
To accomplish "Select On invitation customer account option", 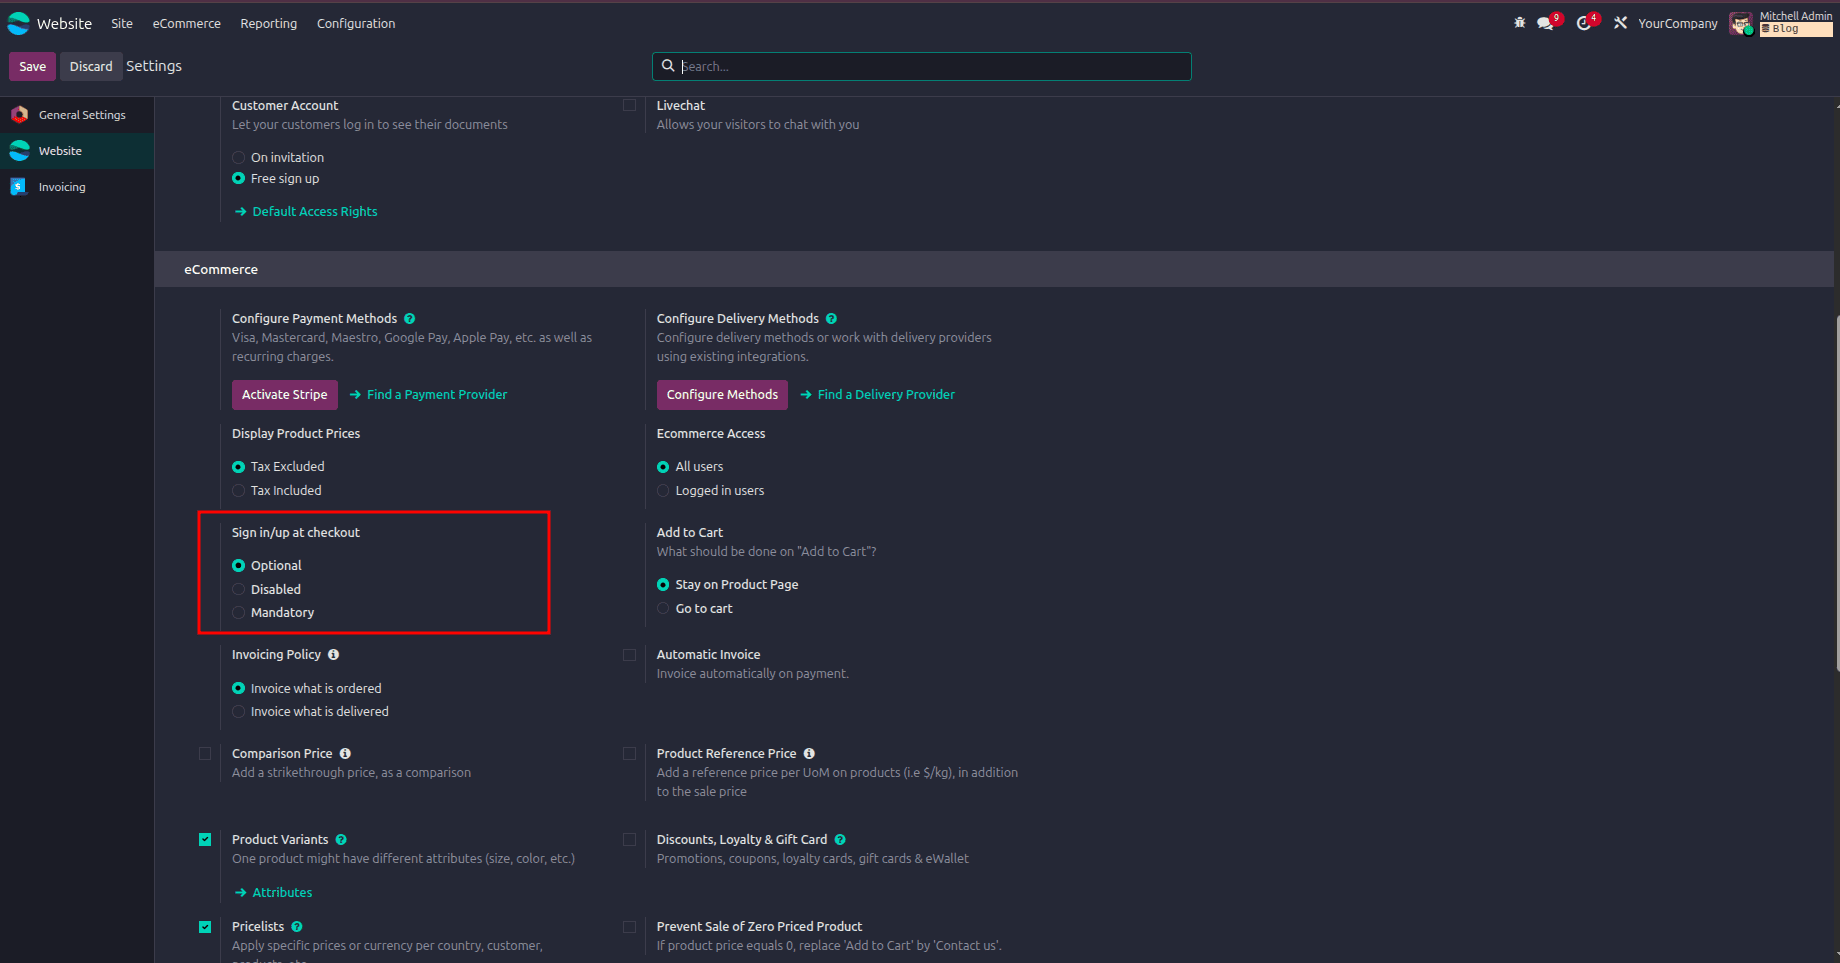I will coord(238,158).
